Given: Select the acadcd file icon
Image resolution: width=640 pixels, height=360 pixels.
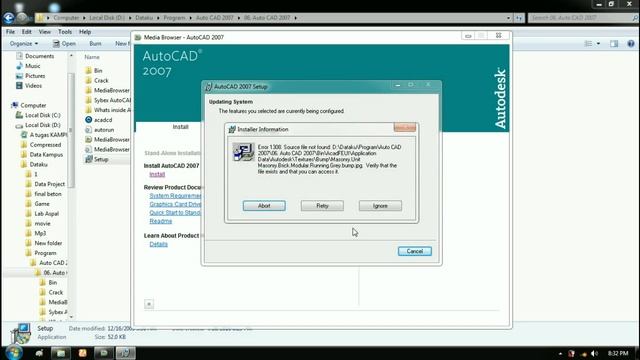Looking at the screenshot, I should coord(89,120).
